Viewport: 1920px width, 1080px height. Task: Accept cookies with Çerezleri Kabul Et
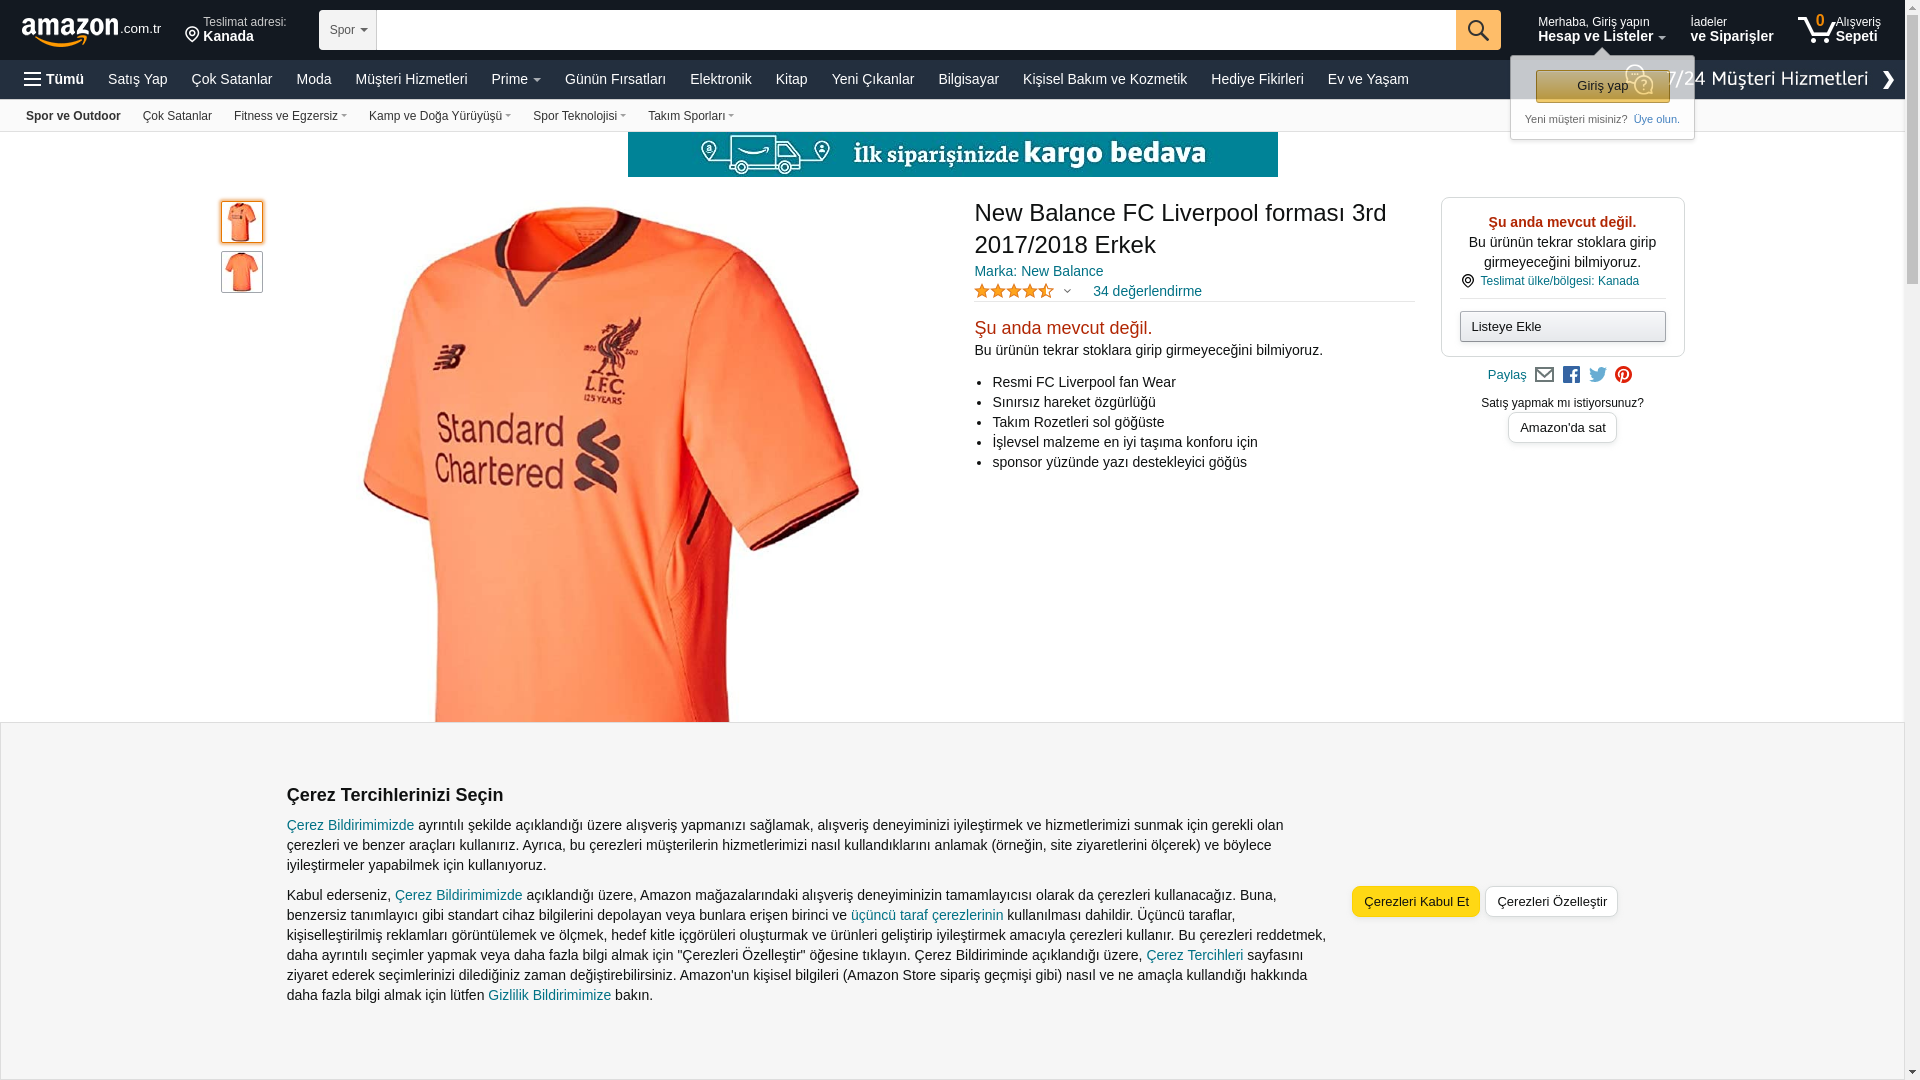point(1416,902)
